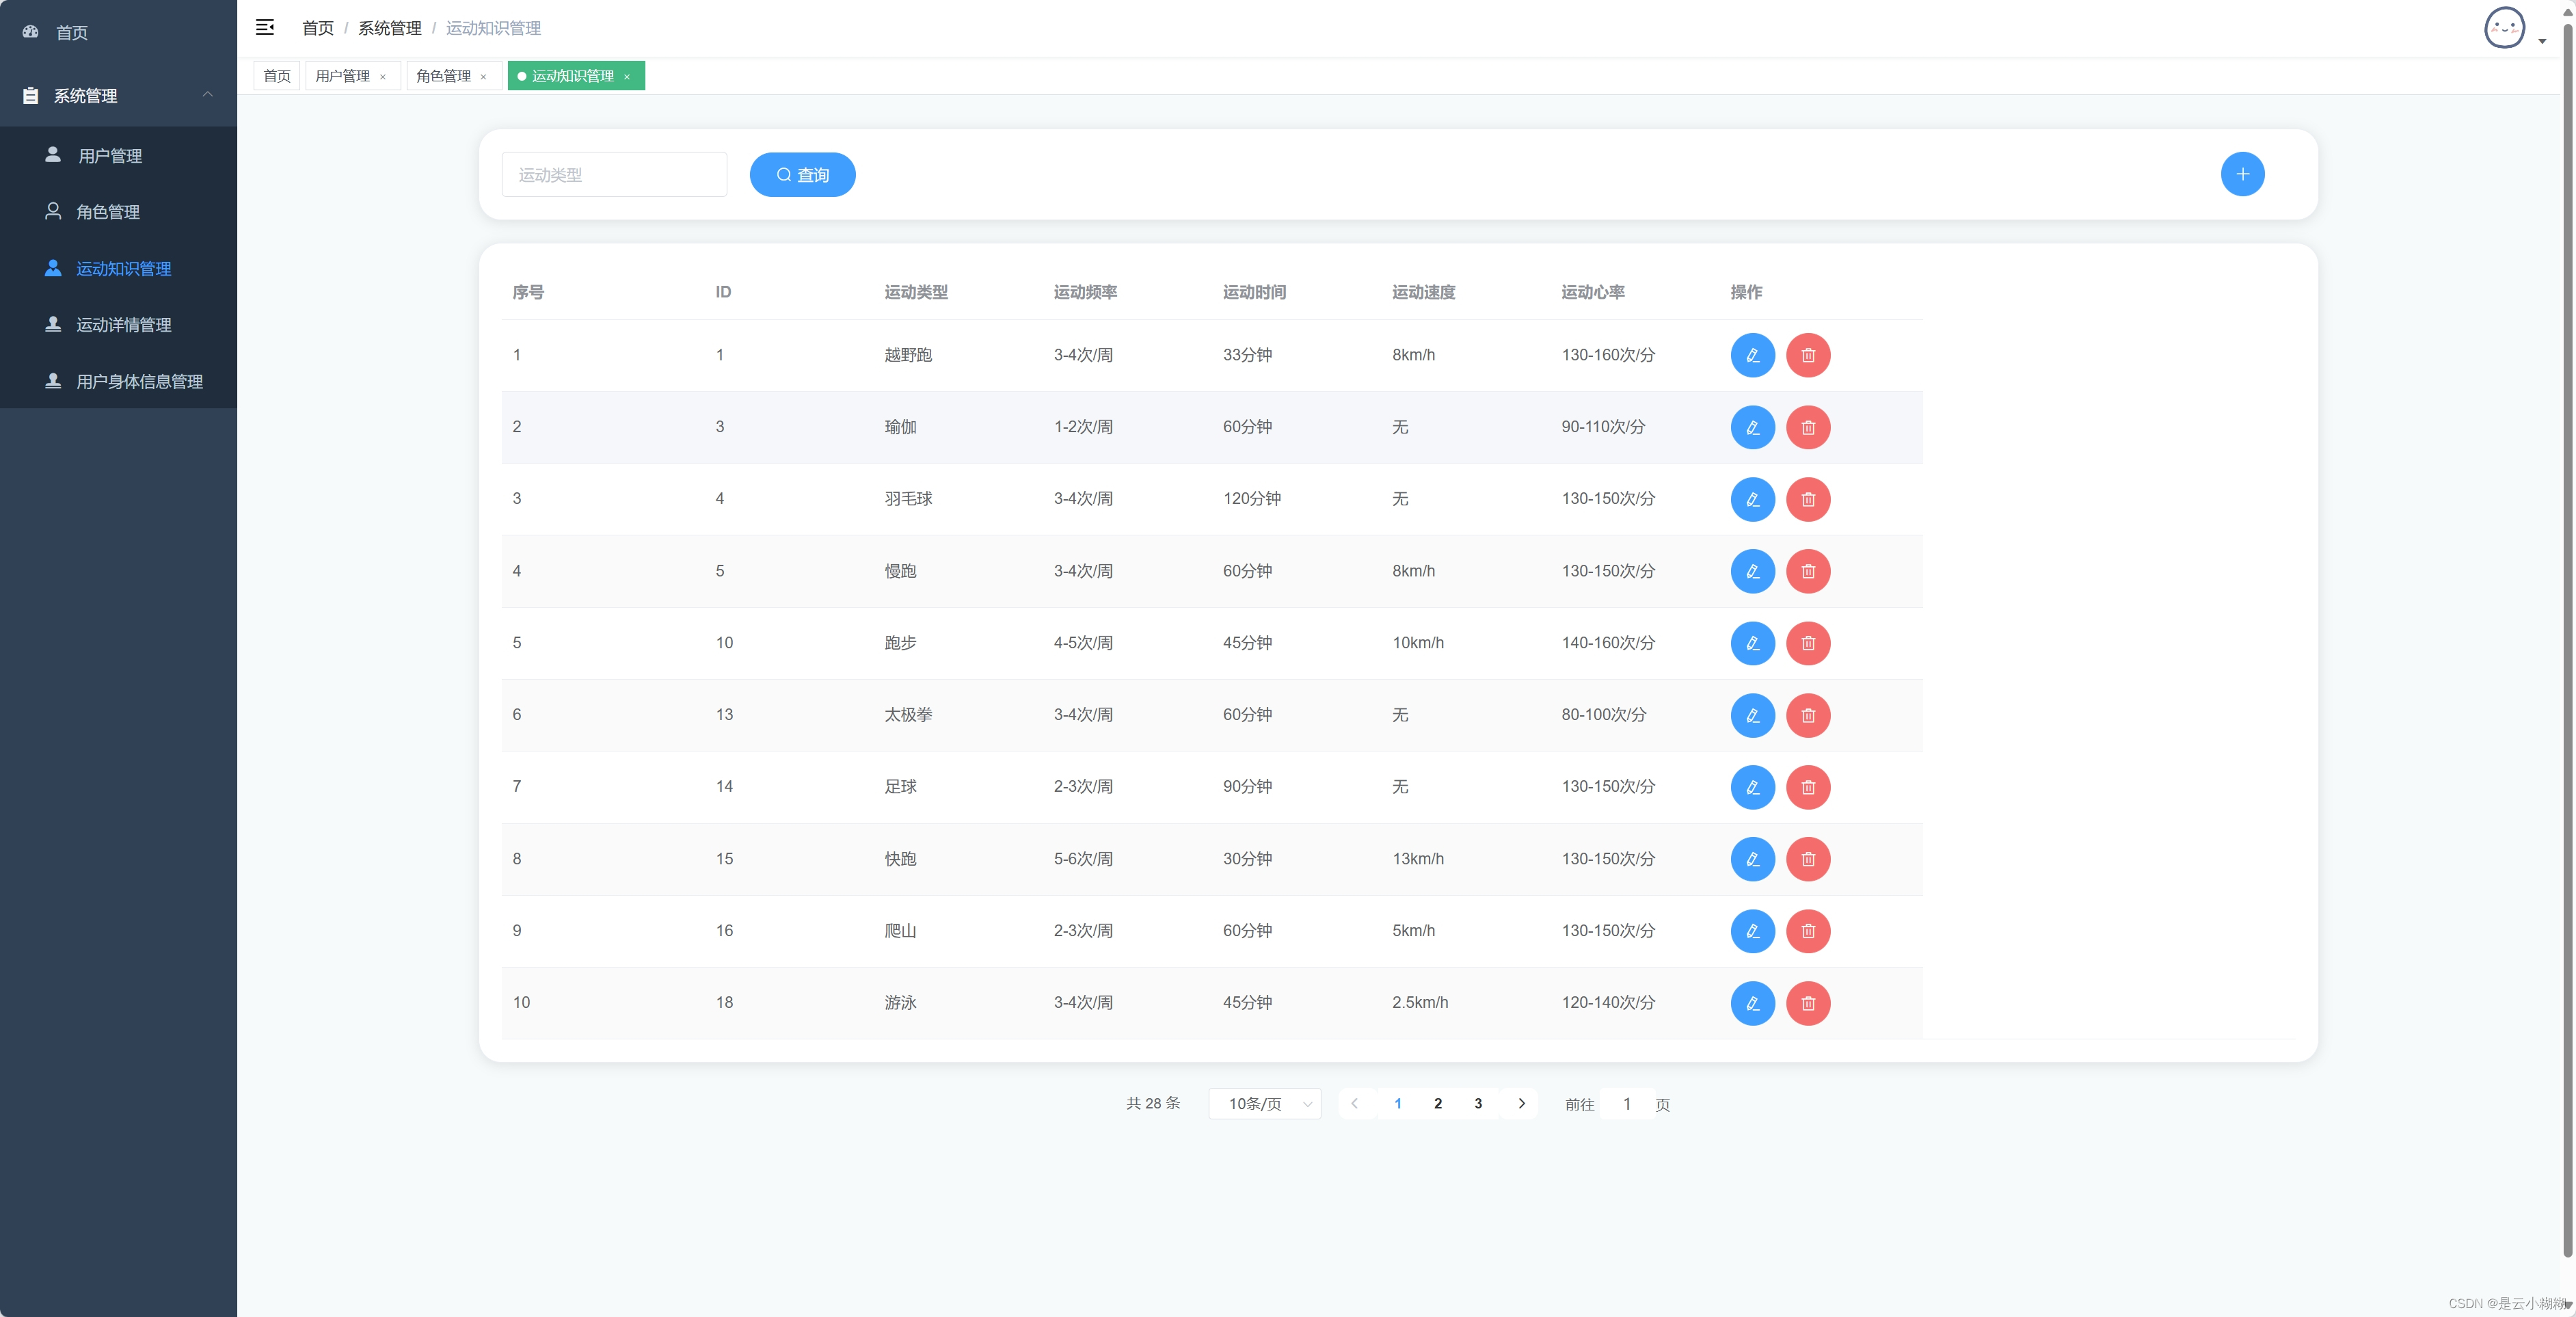The width and height of the screenshot is (2576, 1317).
Task: Open the 10条/页 page size dropdown
Action: coord(1265,1103)
